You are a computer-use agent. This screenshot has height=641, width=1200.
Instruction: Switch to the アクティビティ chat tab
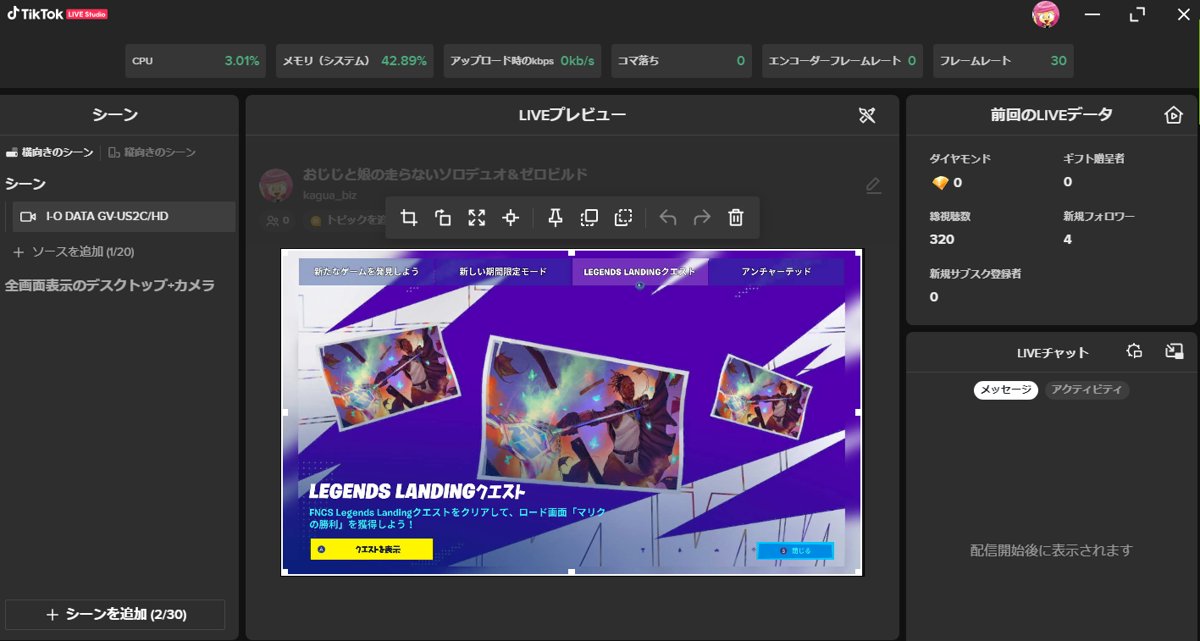click(x=1087, y=390)
